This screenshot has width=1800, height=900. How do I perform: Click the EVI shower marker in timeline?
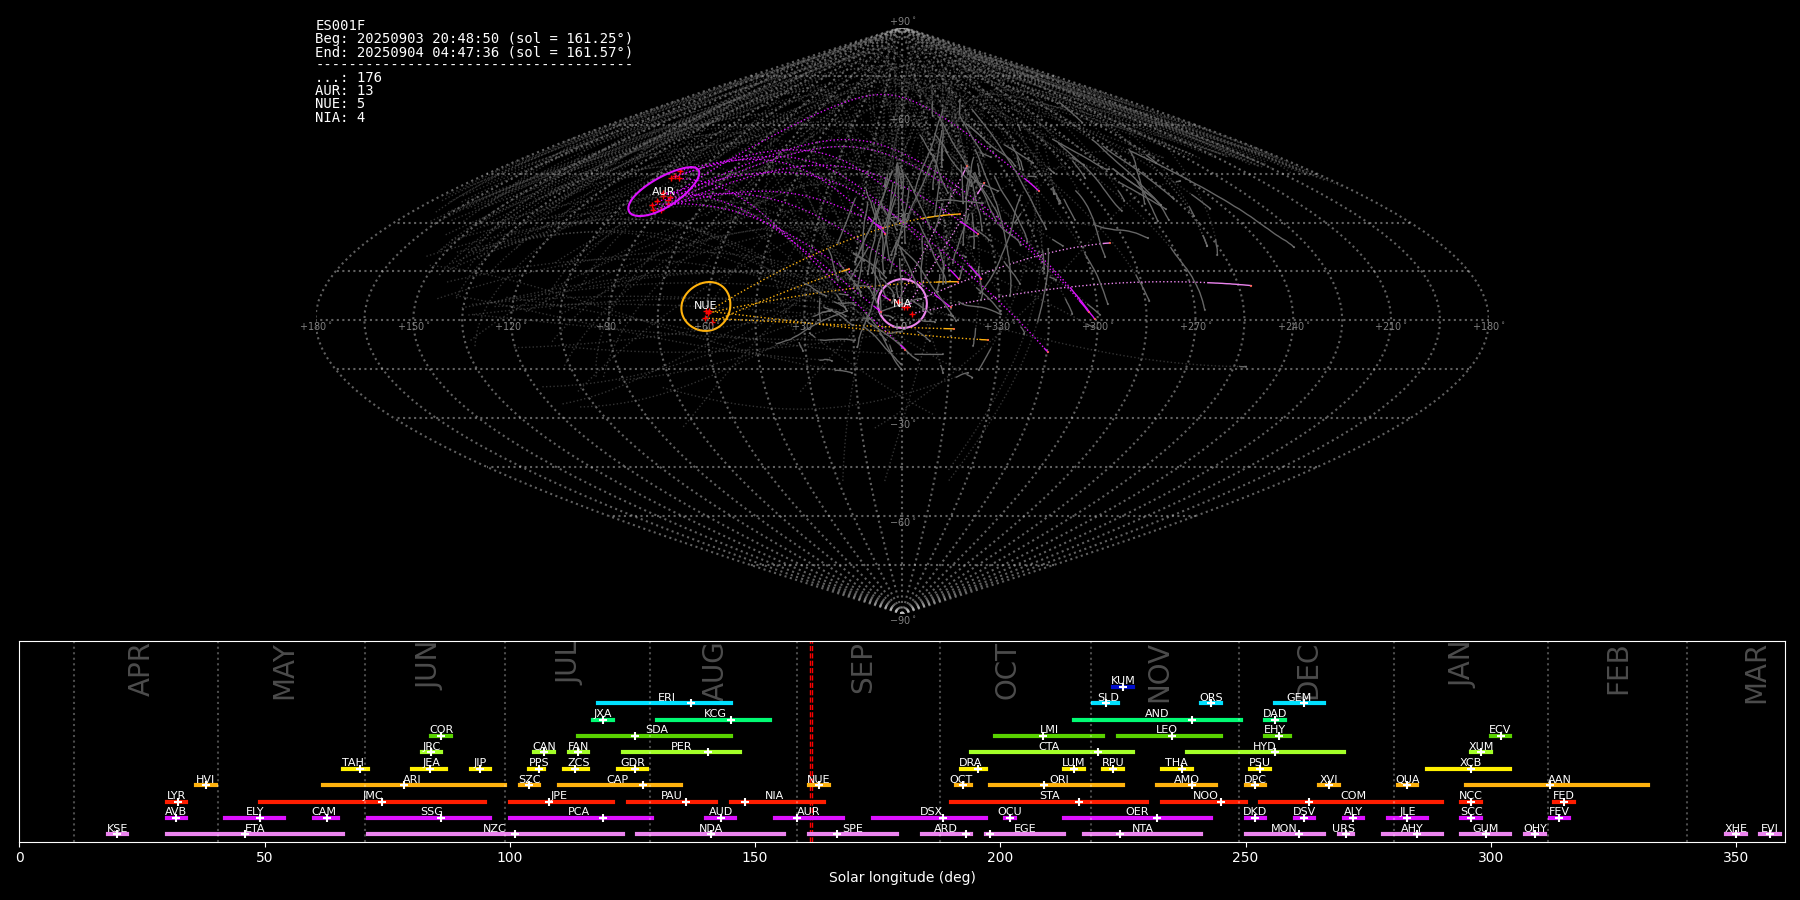click(x=1770, y=834)
